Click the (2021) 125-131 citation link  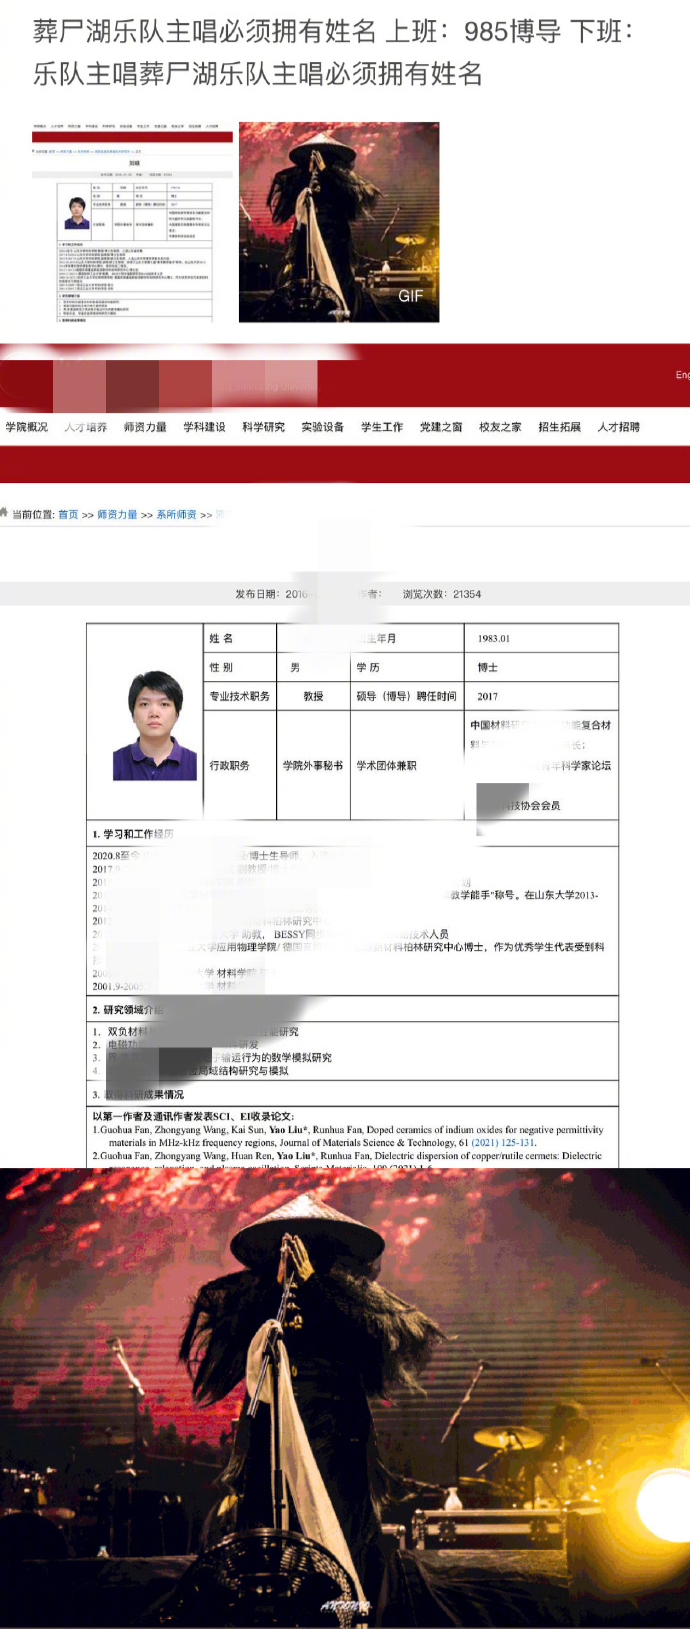503,1142
